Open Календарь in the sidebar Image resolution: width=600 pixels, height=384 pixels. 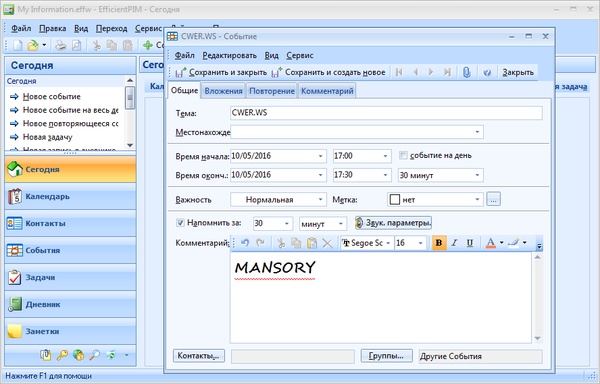70,197
